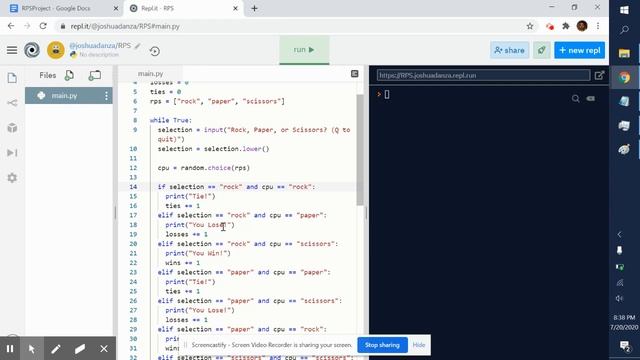Screen dimensions: 640x360
Task: Open the volume control in tray
Action: pos(620,298)
